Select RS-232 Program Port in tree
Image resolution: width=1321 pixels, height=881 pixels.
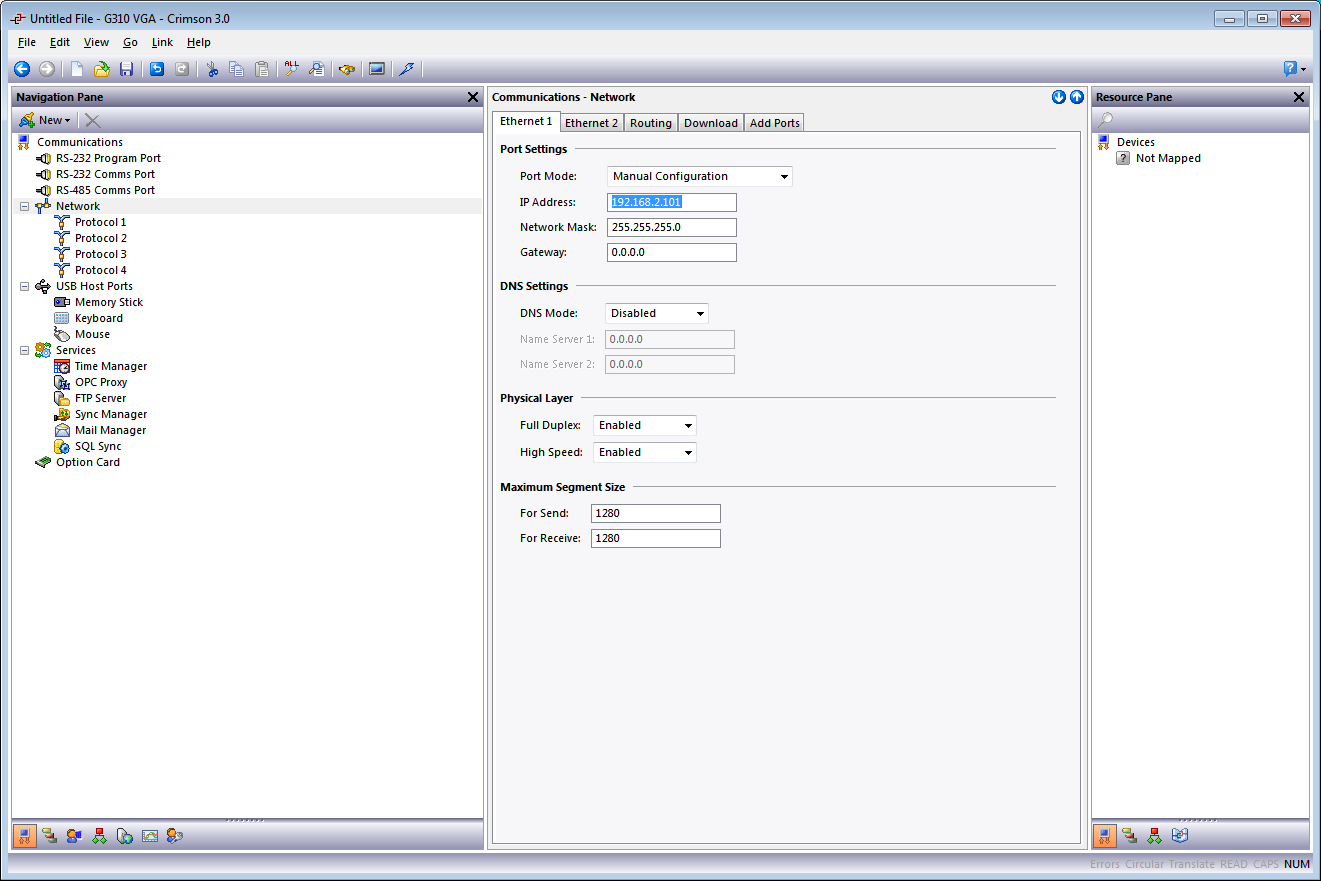pos(108,158)
